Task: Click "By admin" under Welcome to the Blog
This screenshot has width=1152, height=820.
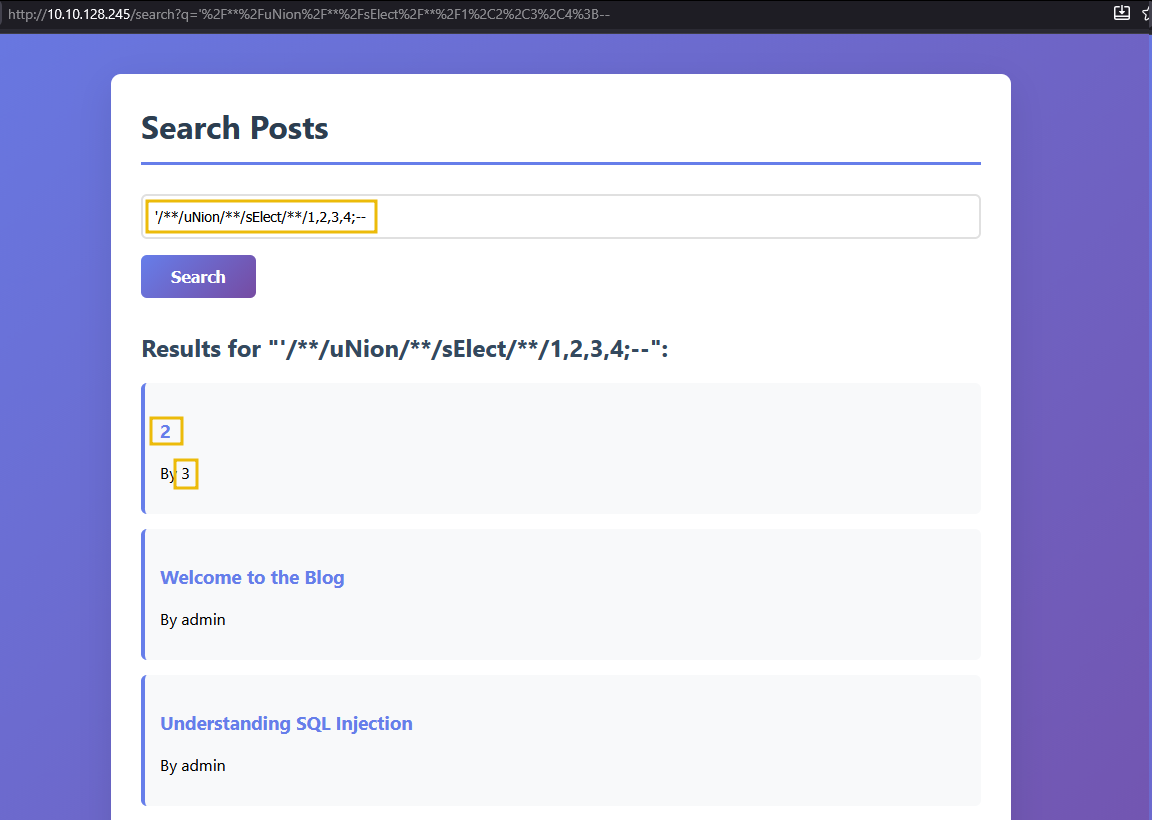Action: point(192,619)
